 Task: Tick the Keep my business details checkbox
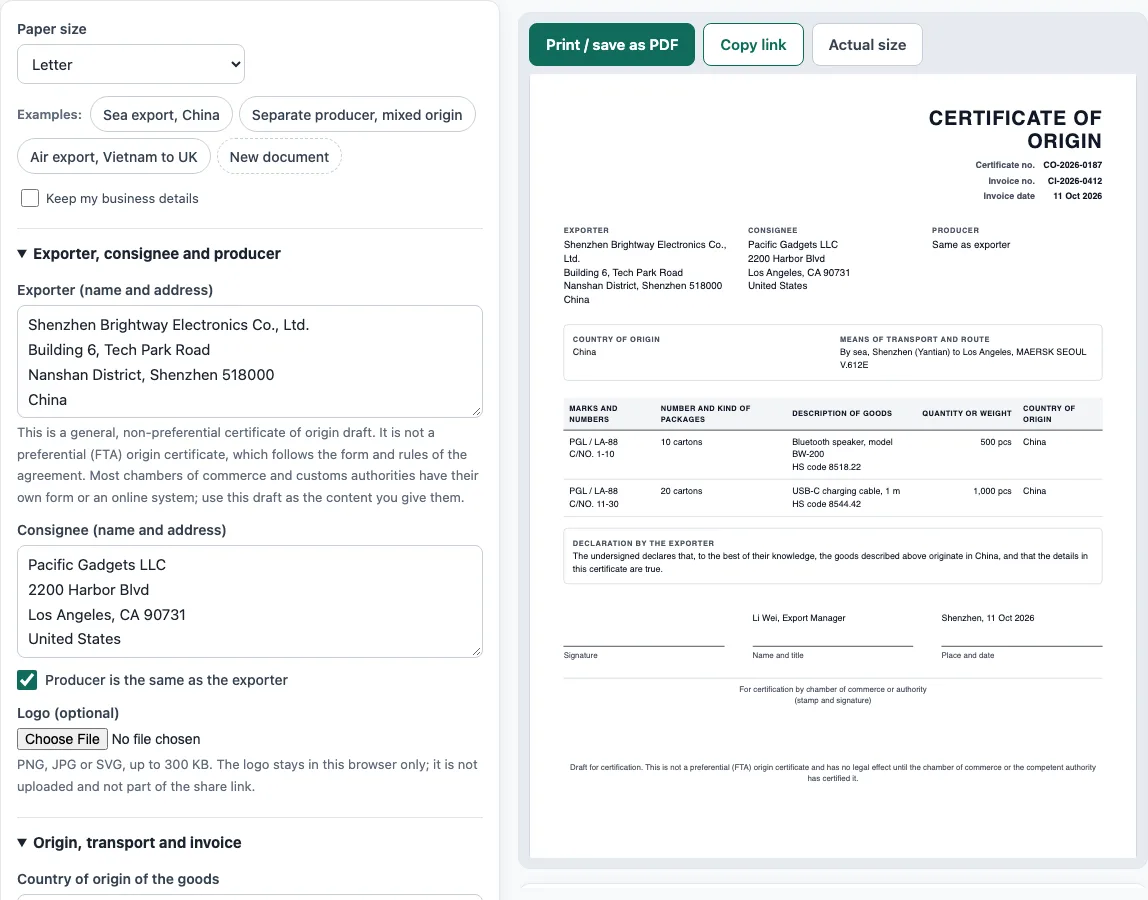pos(30,198)
